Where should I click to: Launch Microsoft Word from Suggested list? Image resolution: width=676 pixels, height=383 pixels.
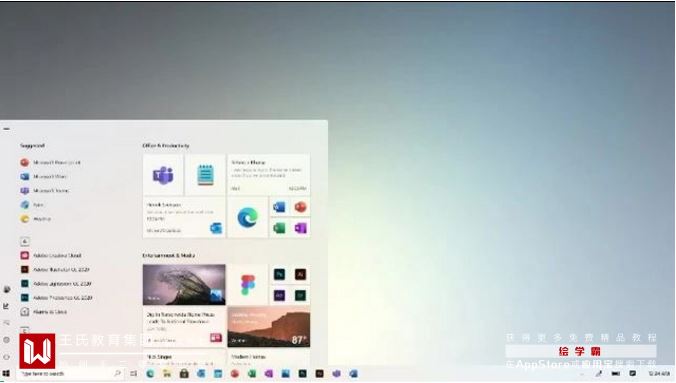(x=44, y=176)
